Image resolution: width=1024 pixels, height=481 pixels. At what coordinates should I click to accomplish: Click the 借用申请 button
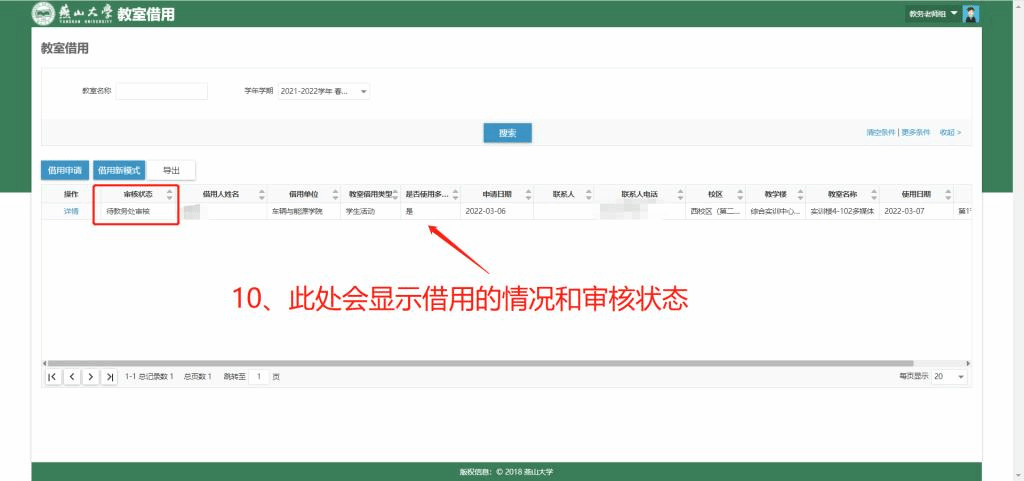click(x=65, y=170)
